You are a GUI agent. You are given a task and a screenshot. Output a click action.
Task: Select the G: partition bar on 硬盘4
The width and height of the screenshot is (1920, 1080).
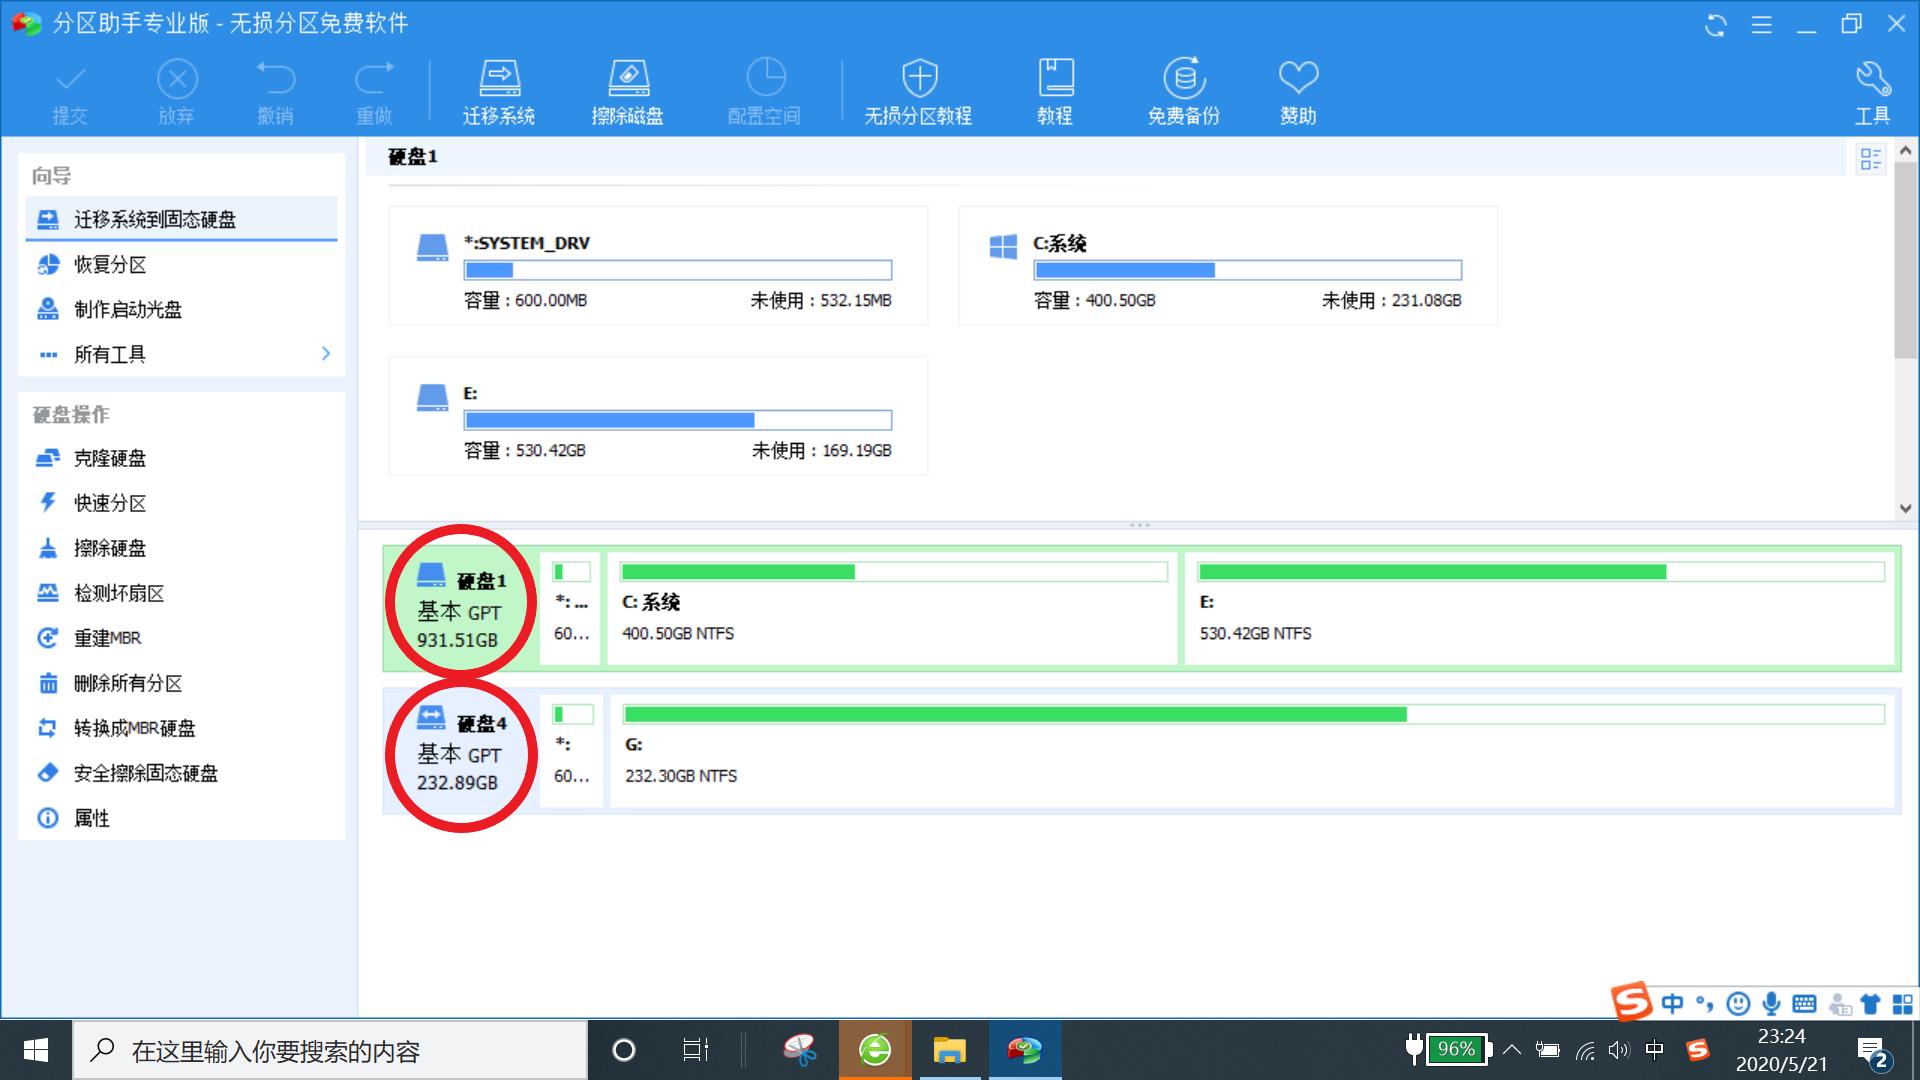(1252, 748)
